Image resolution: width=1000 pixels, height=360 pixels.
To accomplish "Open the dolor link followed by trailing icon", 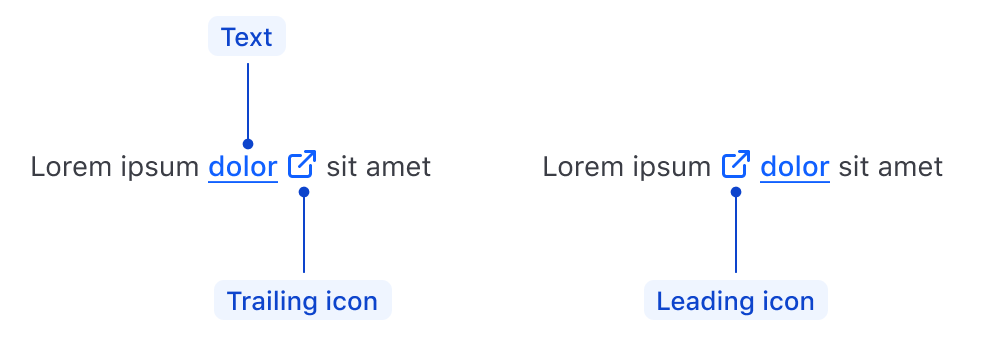I will coord(243,167).
